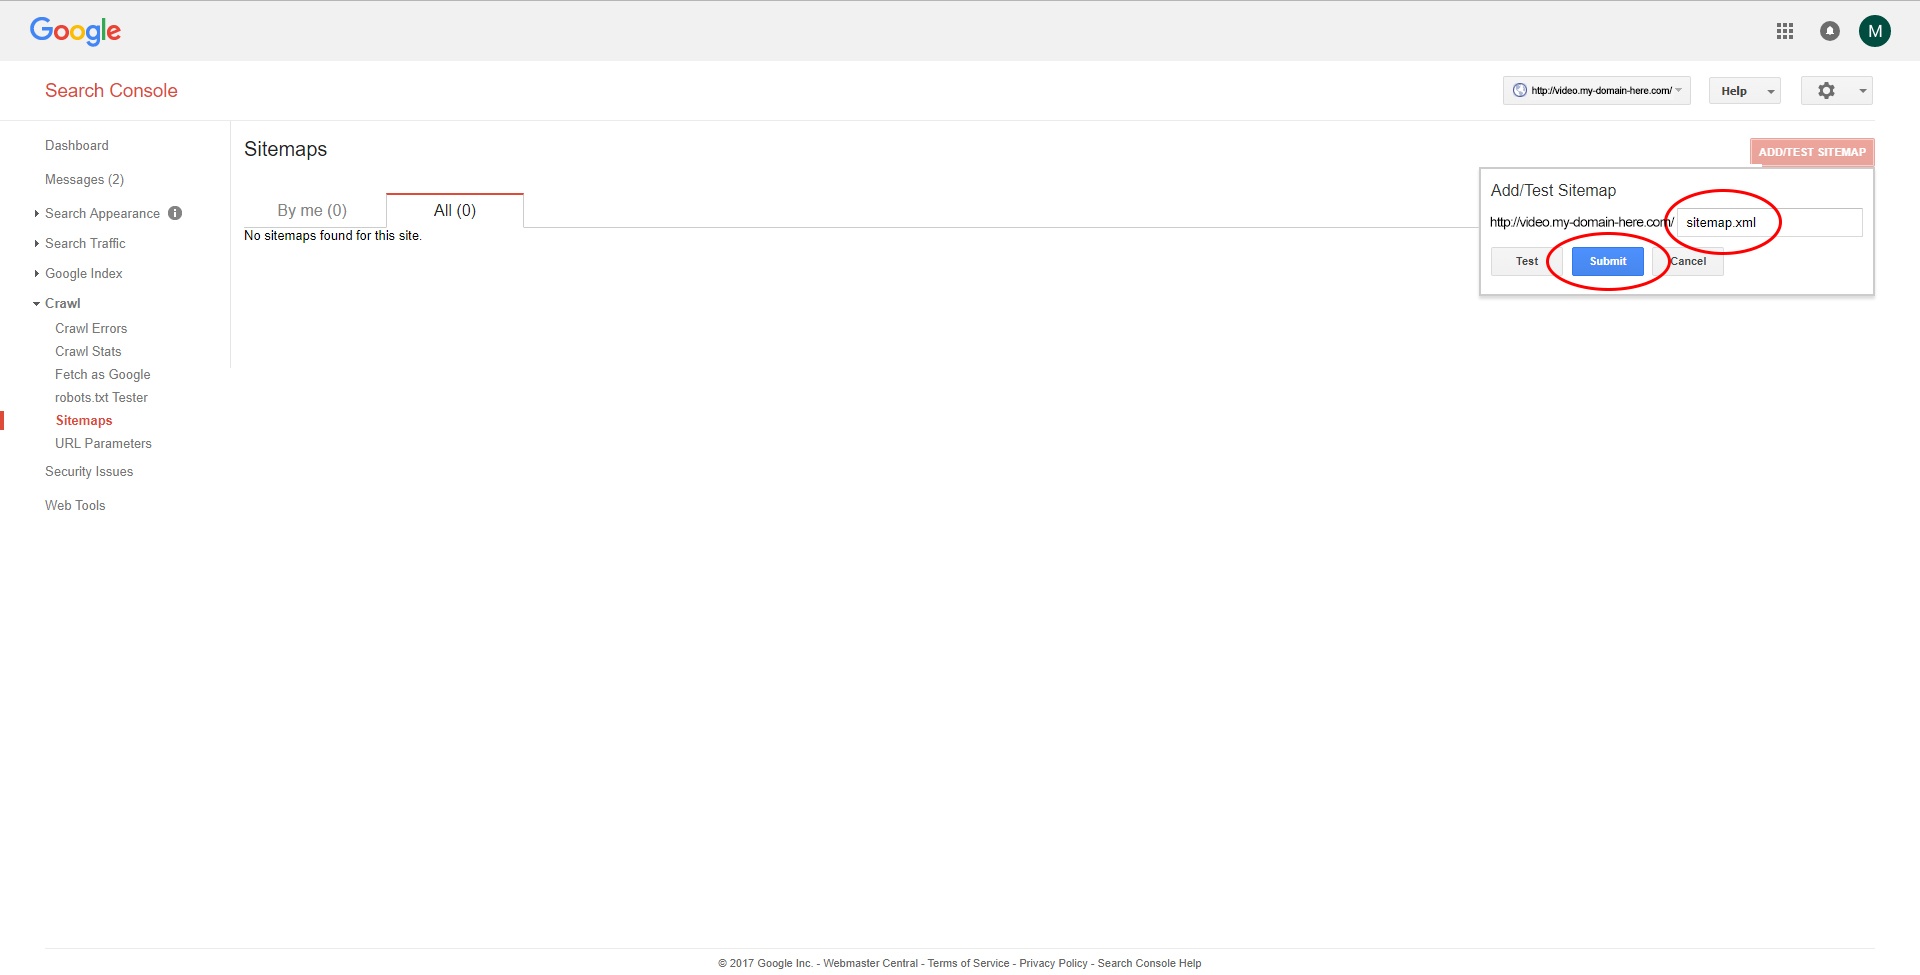Switch to the By me (0) tab

(x=312, y=210)
